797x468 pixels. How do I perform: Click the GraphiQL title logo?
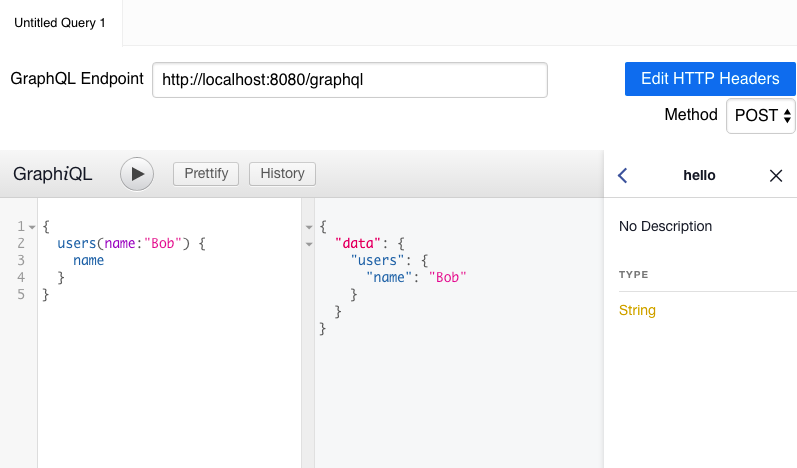[53, 174]
